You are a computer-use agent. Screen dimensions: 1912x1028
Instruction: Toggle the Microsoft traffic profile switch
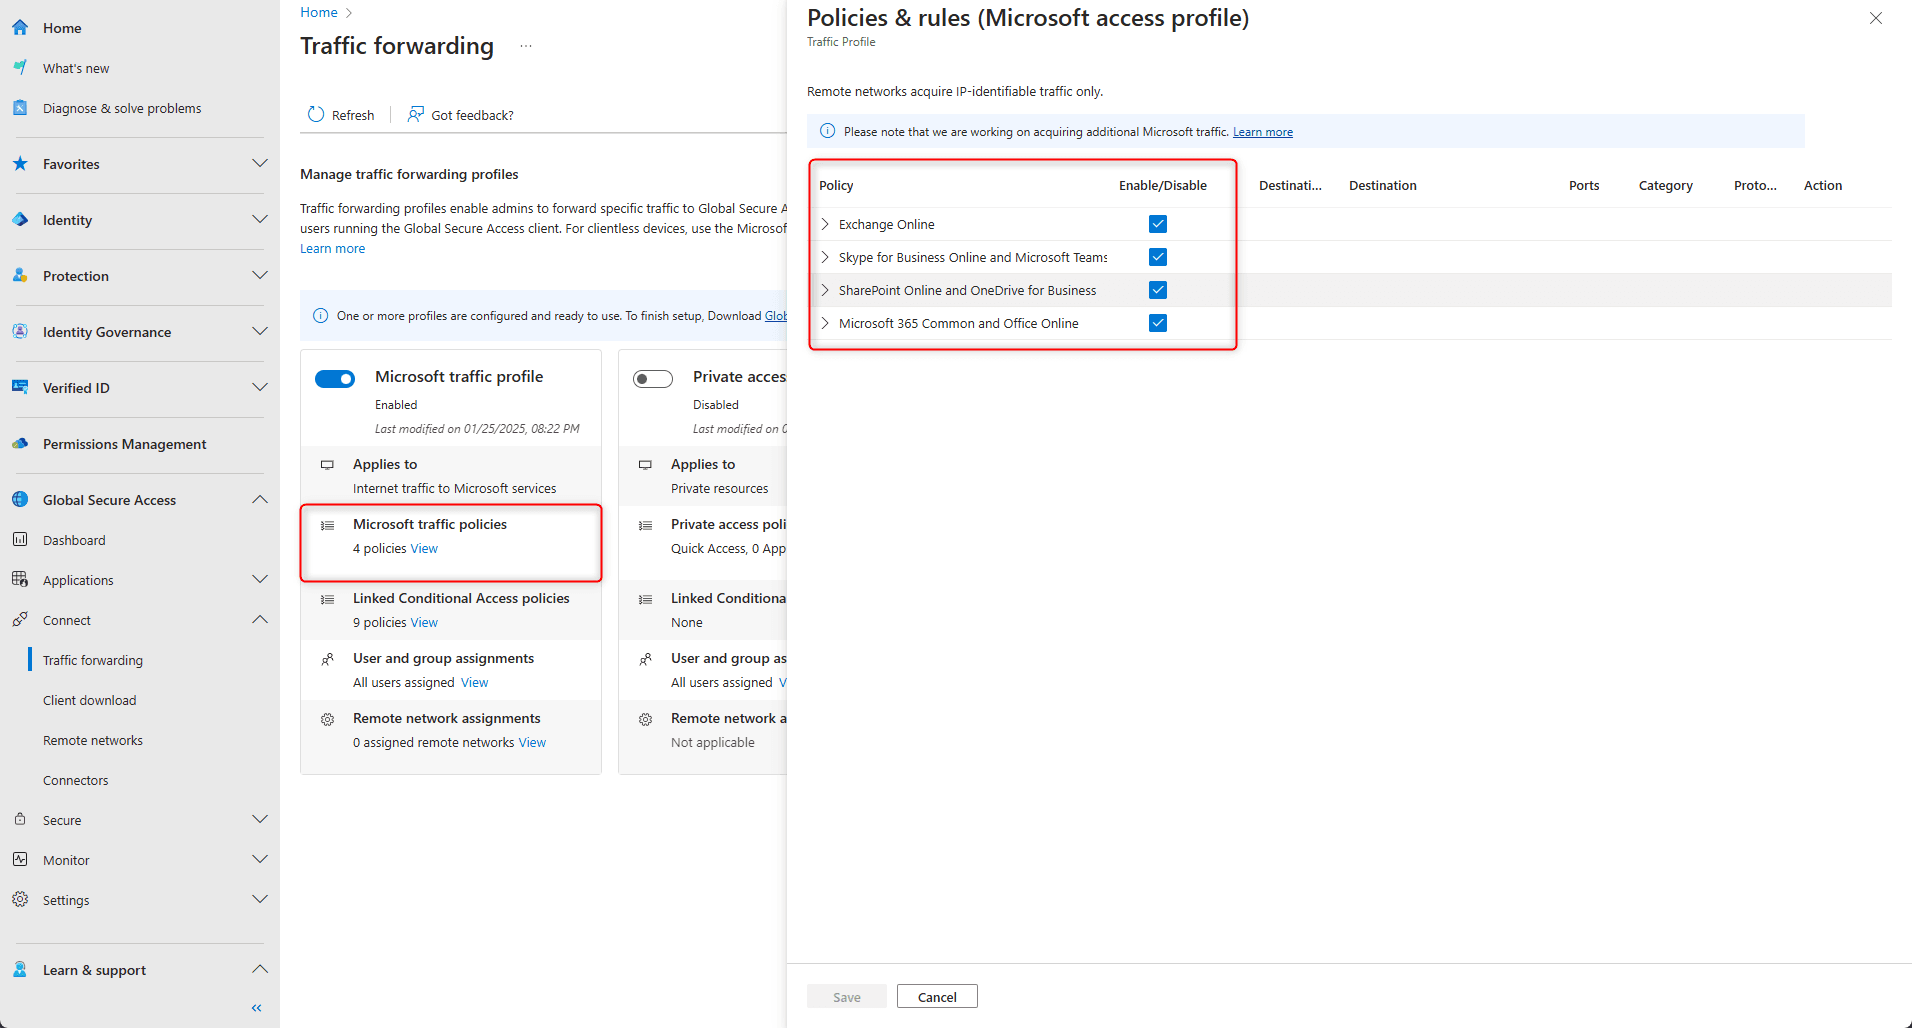pyautogui.click(x=335, y=379)
